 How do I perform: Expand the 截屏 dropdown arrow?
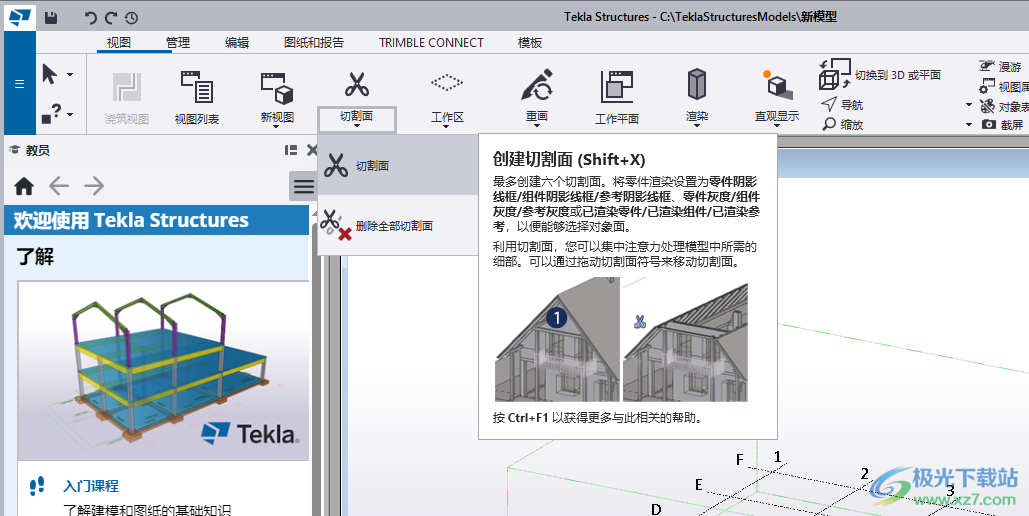969,124
